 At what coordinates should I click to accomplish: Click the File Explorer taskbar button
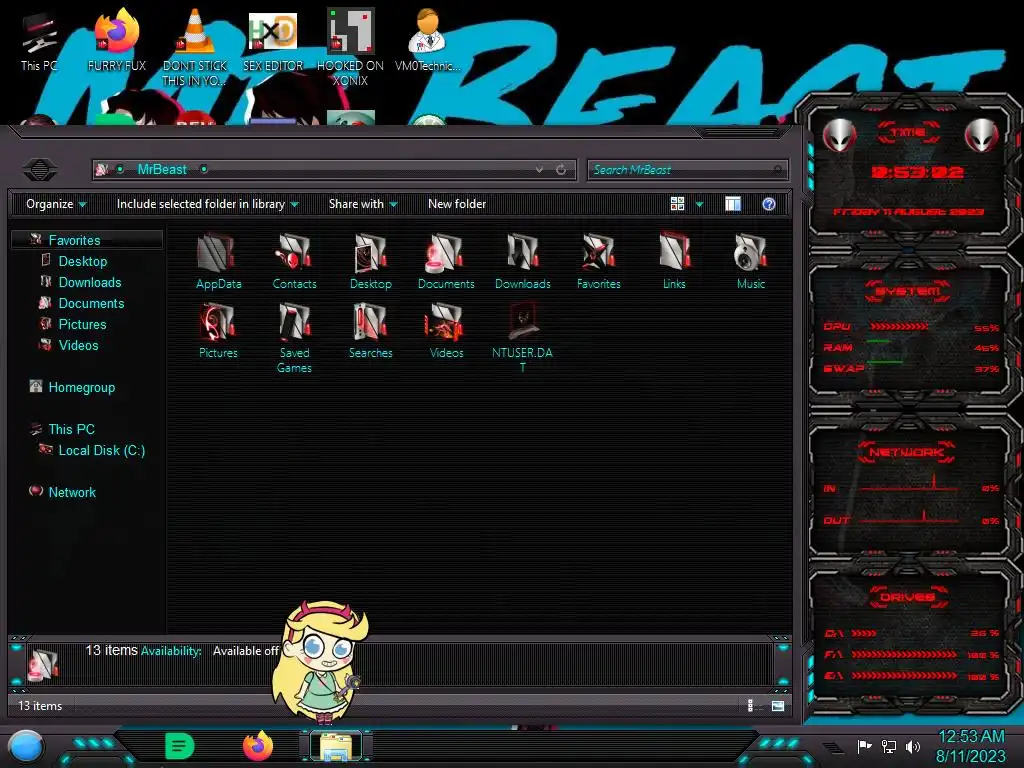[x=336, y=746]
